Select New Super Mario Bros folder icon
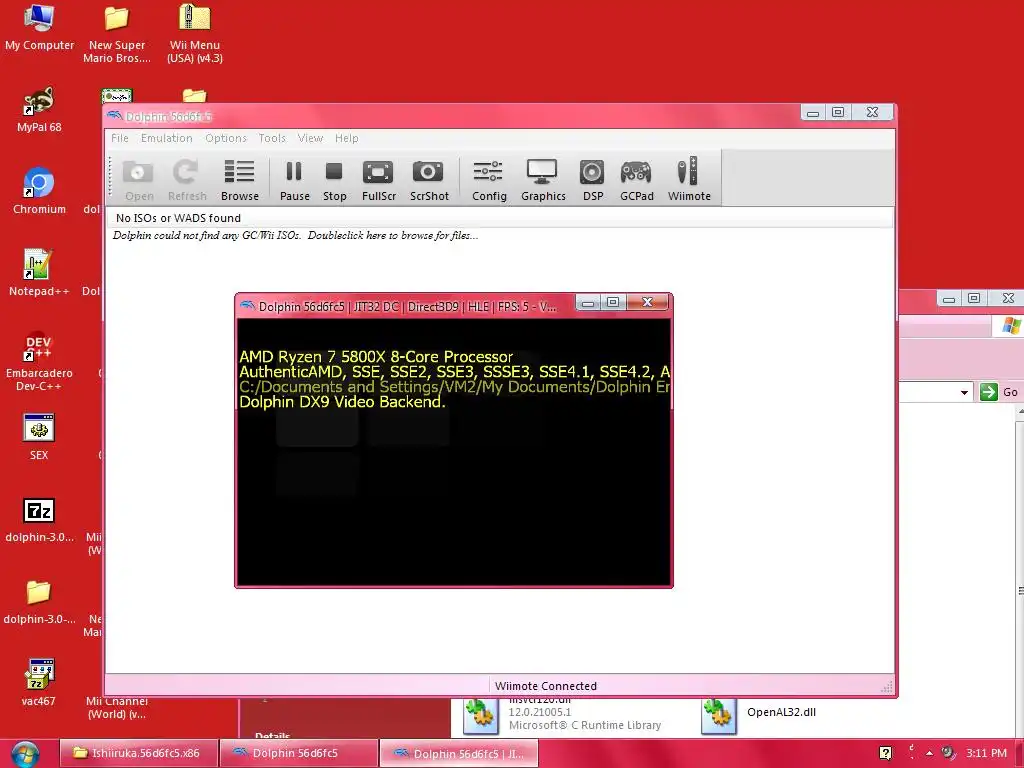This screenshot has width=1024, height=768. [x=117, y=35]
